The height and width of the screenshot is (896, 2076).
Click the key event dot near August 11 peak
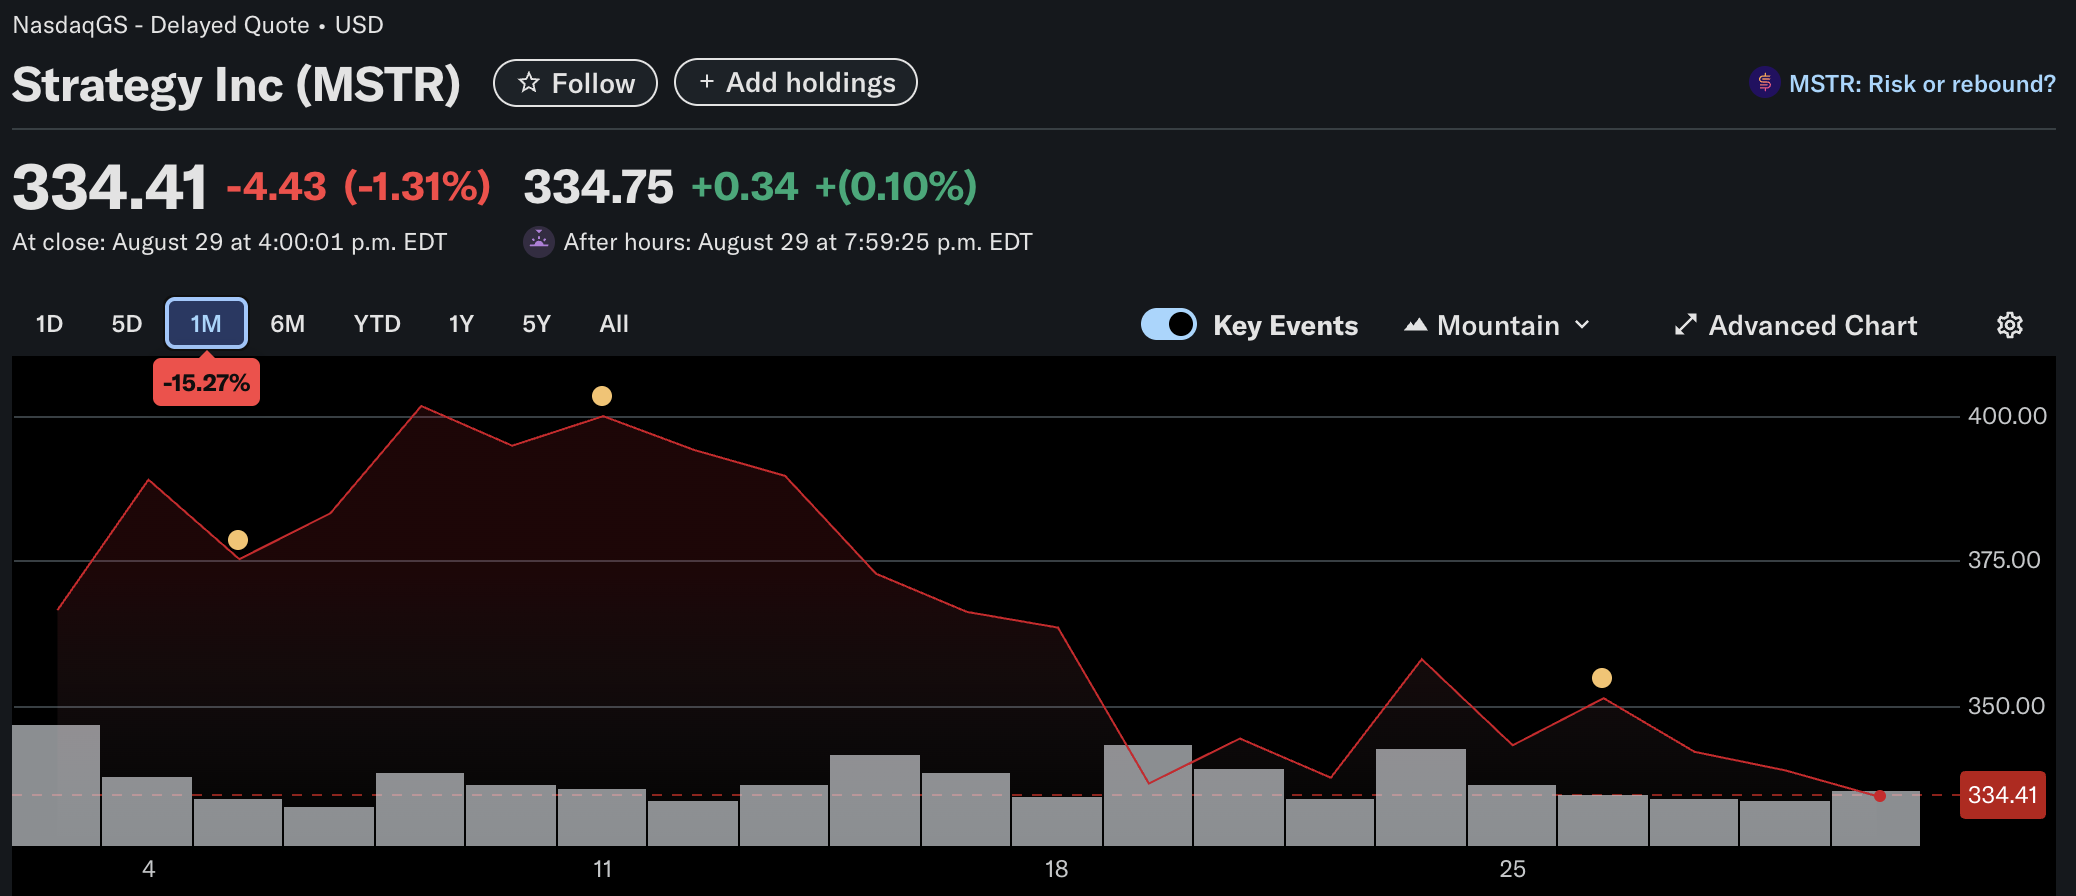[602, 396]
